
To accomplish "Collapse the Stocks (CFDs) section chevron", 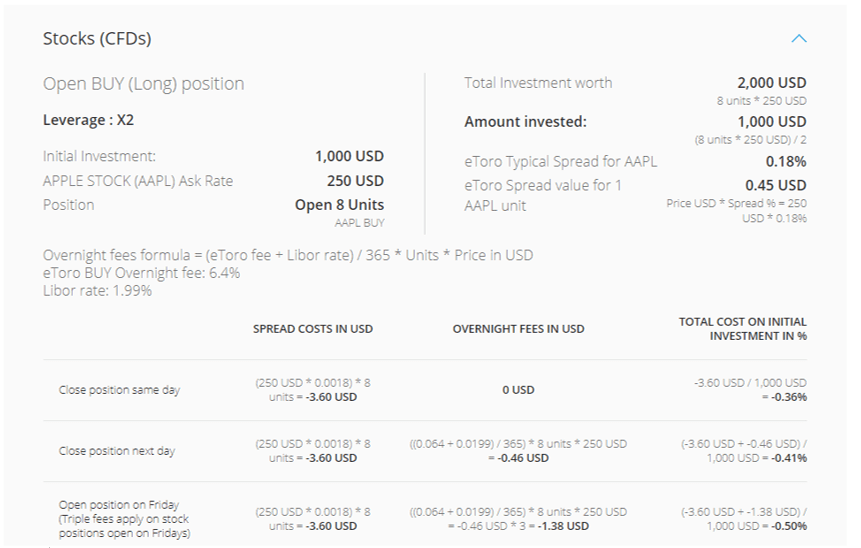I will (798, 38).
